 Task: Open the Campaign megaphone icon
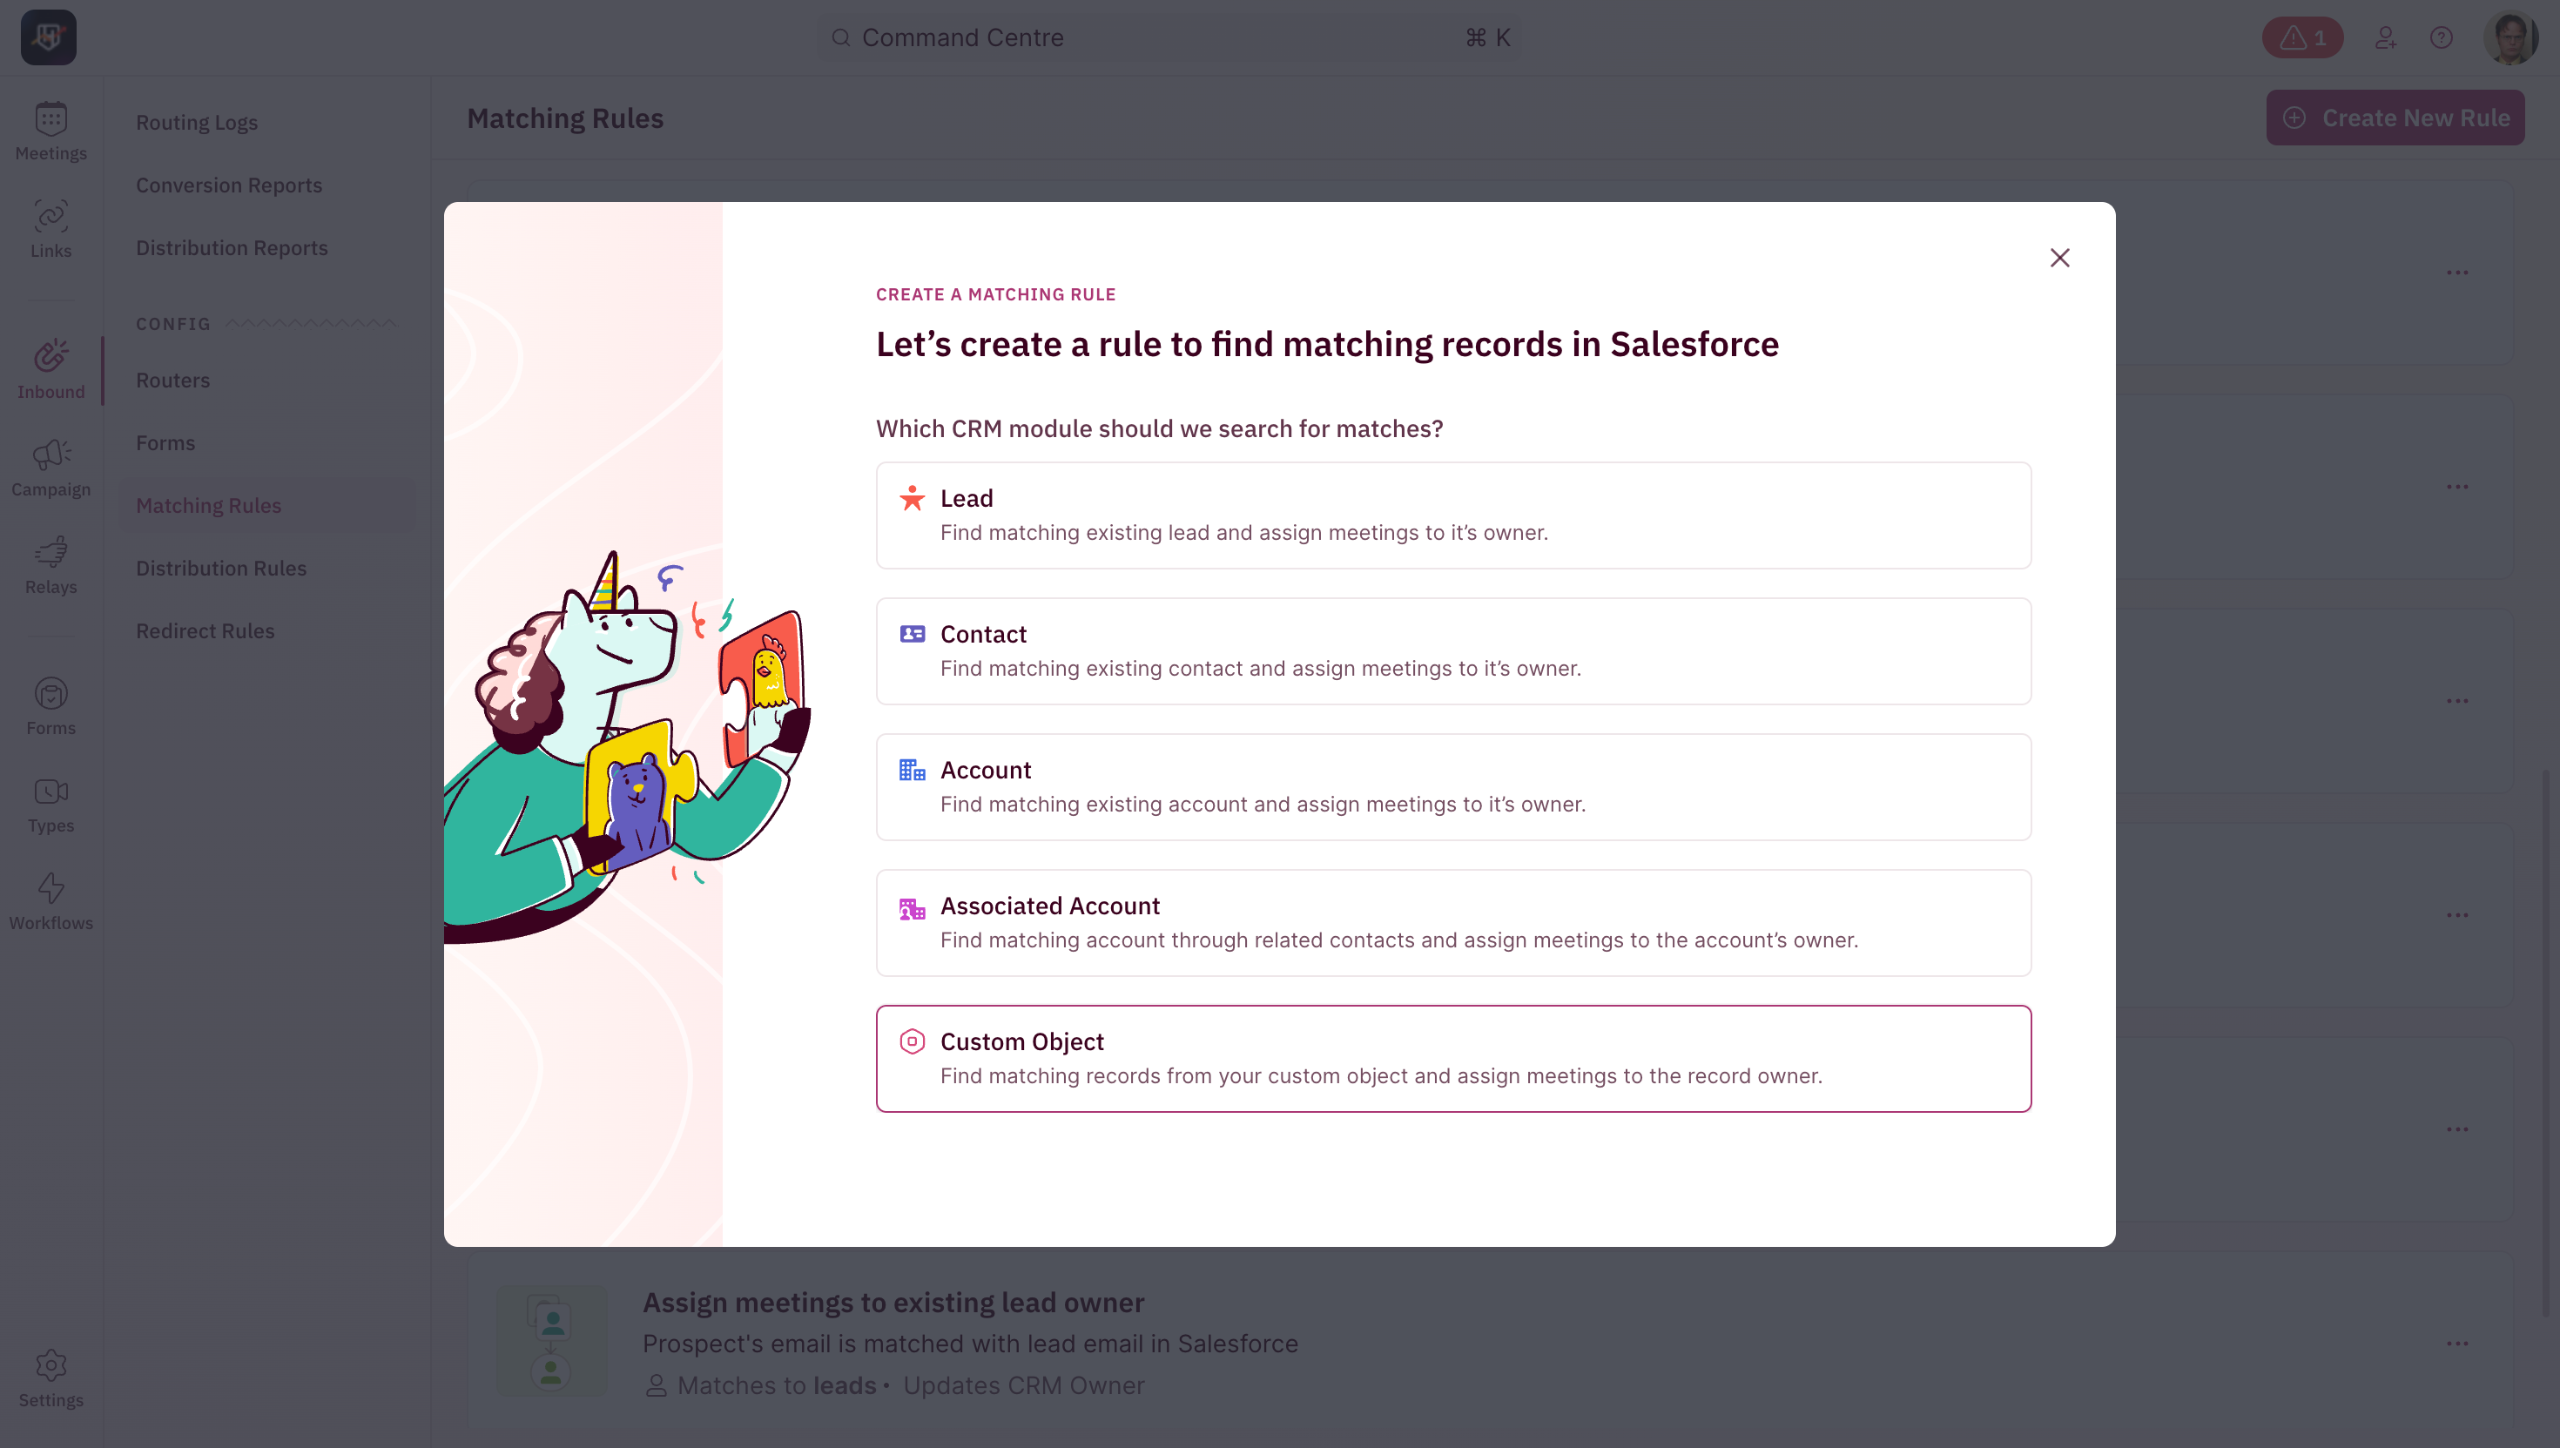(51, 468)
